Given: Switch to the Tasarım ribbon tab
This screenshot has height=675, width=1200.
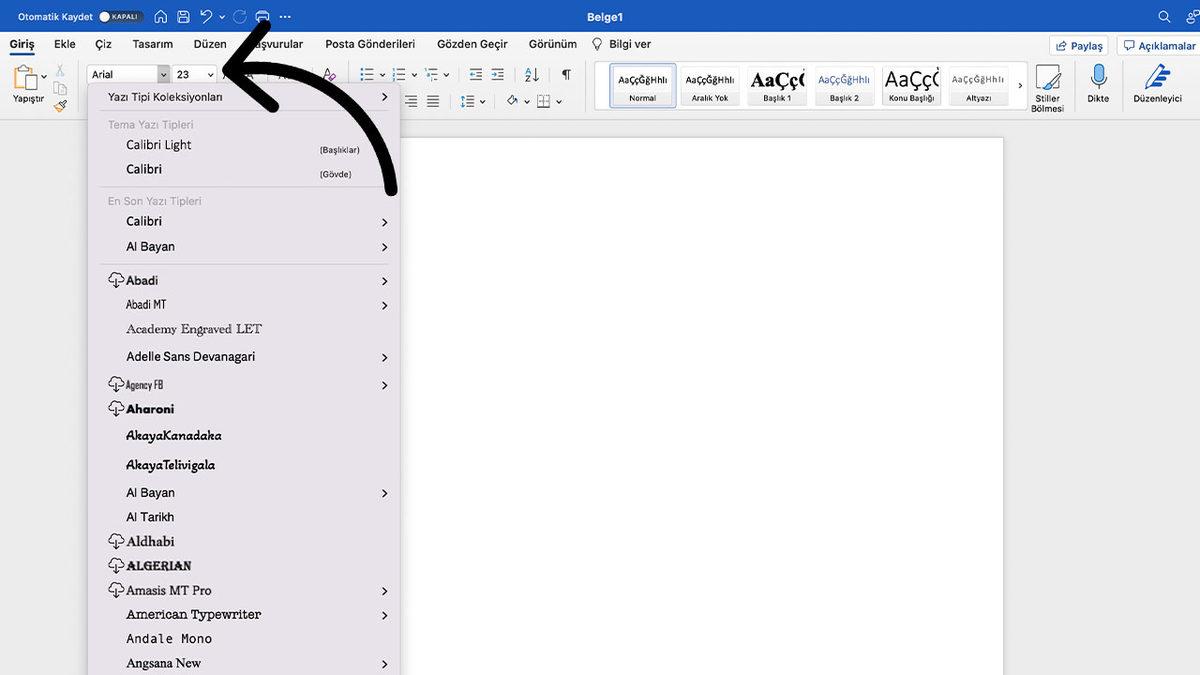Looking at the screenshot, I should pos(153,44).
